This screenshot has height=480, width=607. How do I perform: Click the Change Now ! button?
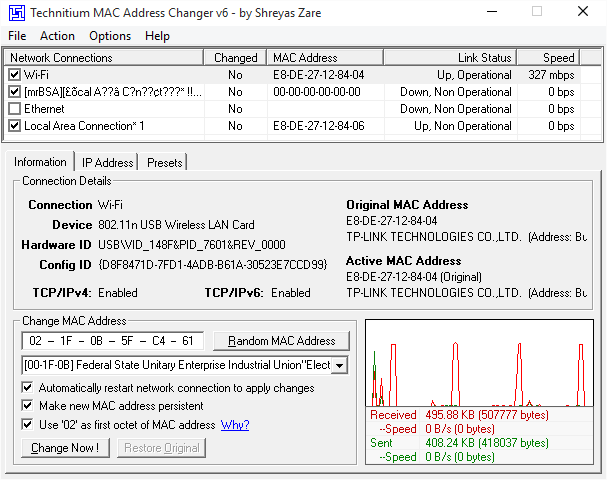click(65, 448)
